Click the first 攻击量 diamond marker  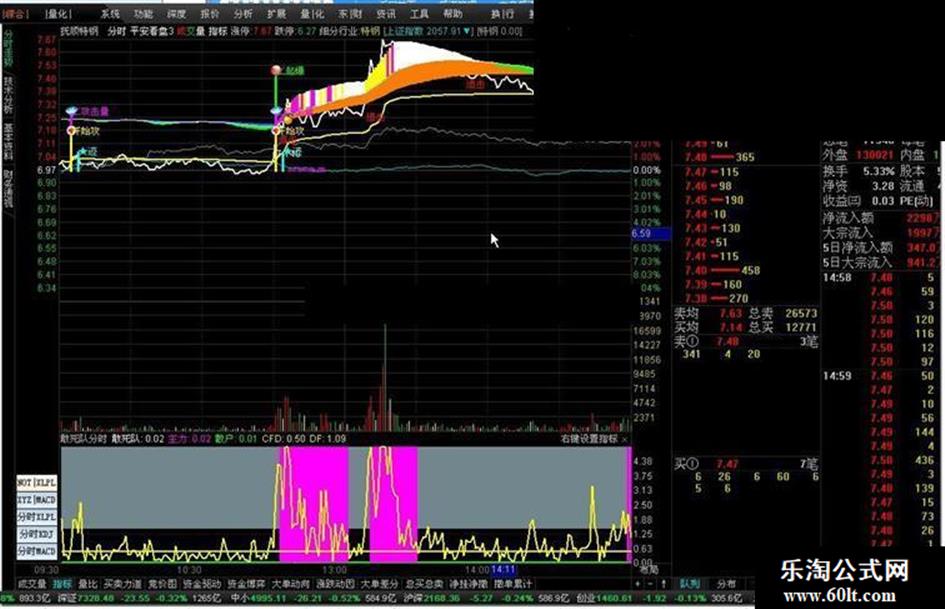72,111
